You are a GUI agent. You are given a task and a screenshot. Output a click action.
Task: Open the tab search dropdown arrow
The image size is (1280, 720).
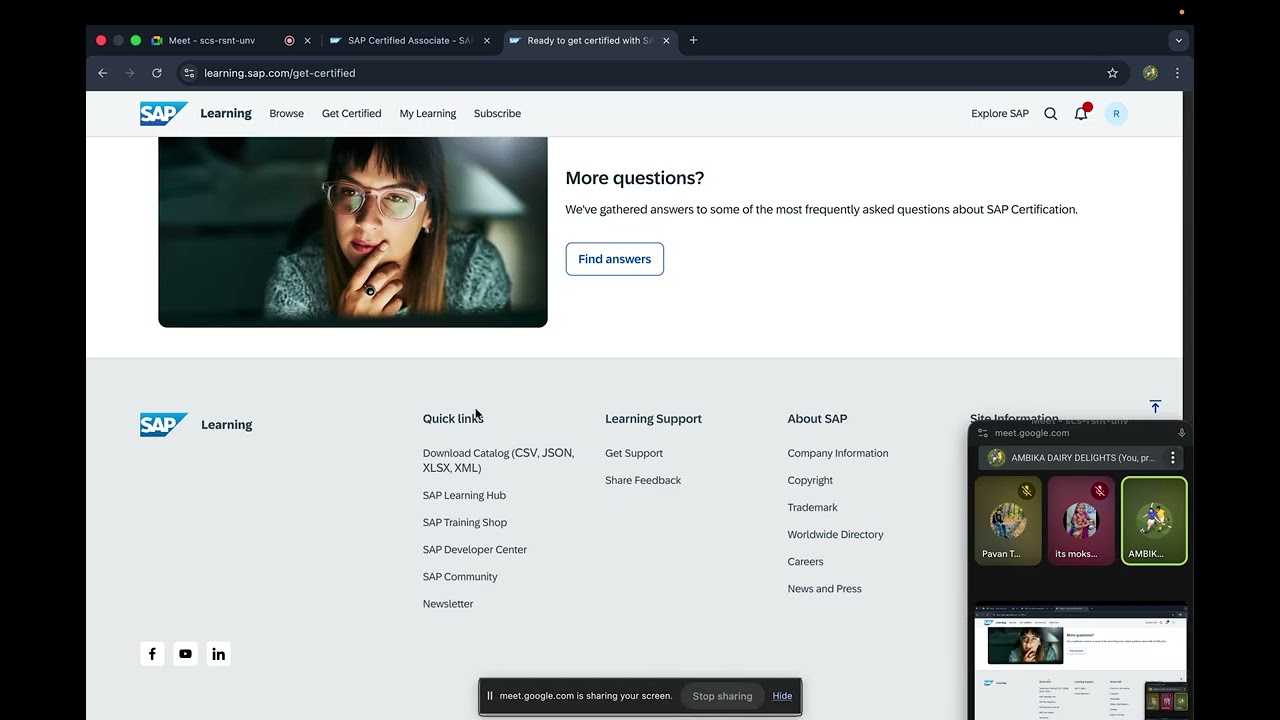1179,41
